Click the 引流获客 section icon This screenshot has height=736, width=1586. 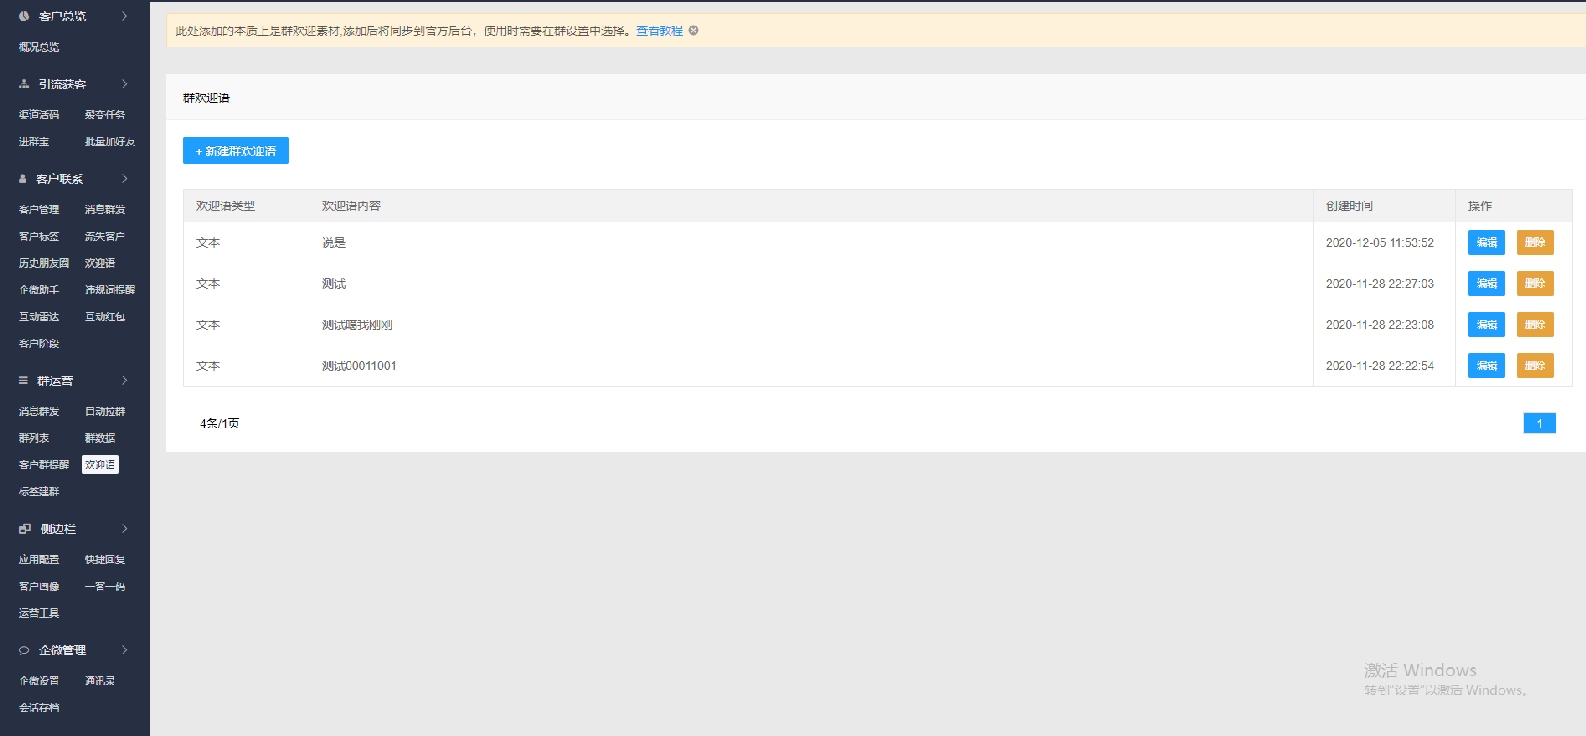pos(24,84)
